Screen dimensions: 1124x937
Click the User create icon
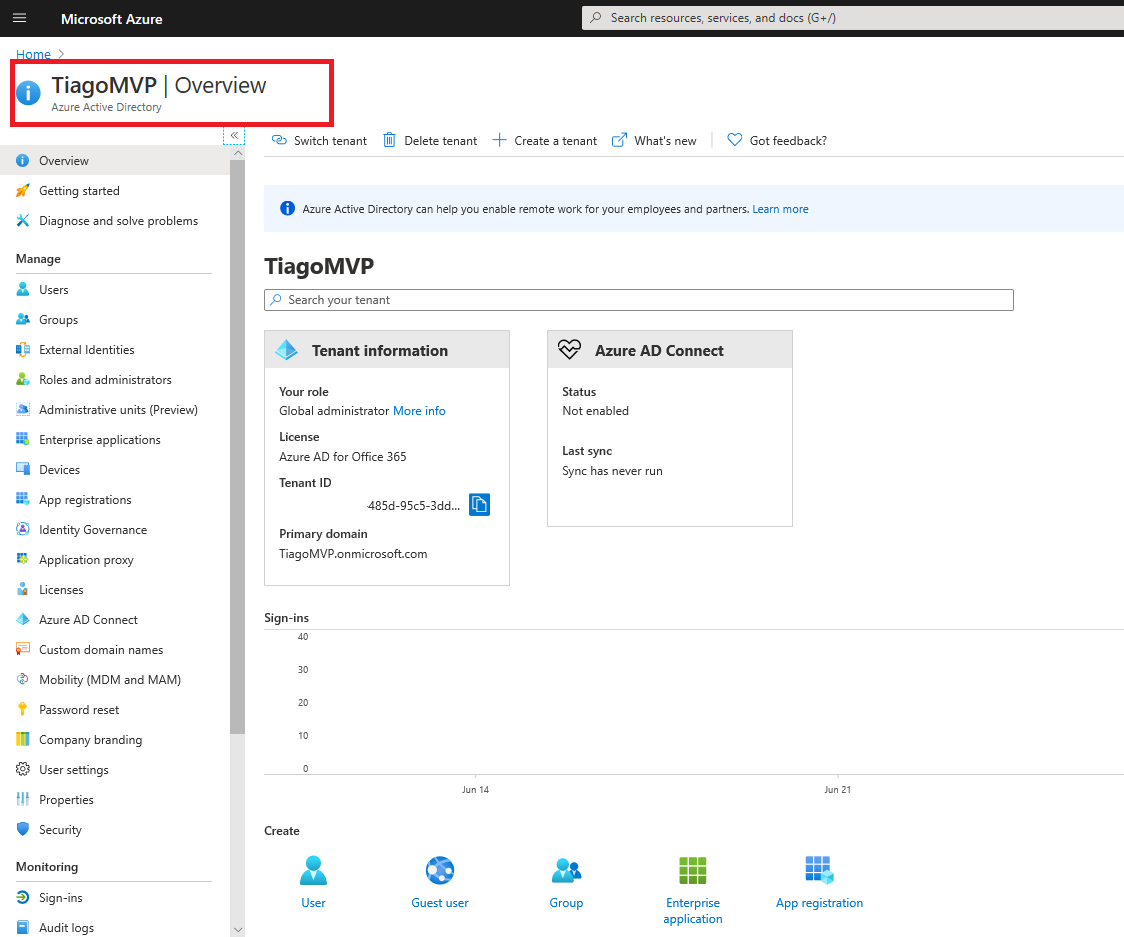(x=313, y=870)
